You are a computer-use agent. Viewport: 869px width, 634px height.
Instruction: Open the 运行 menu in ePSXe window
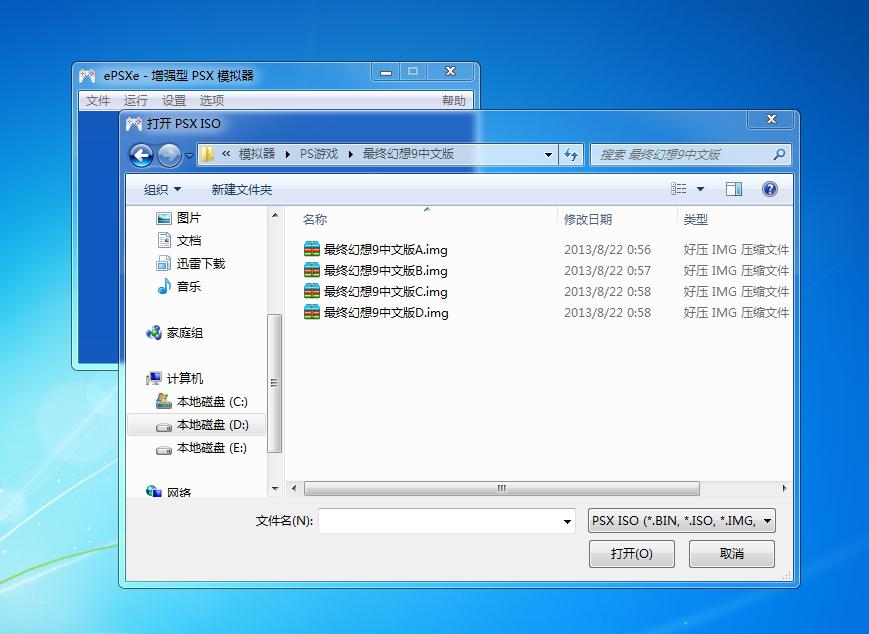point(135,100)
